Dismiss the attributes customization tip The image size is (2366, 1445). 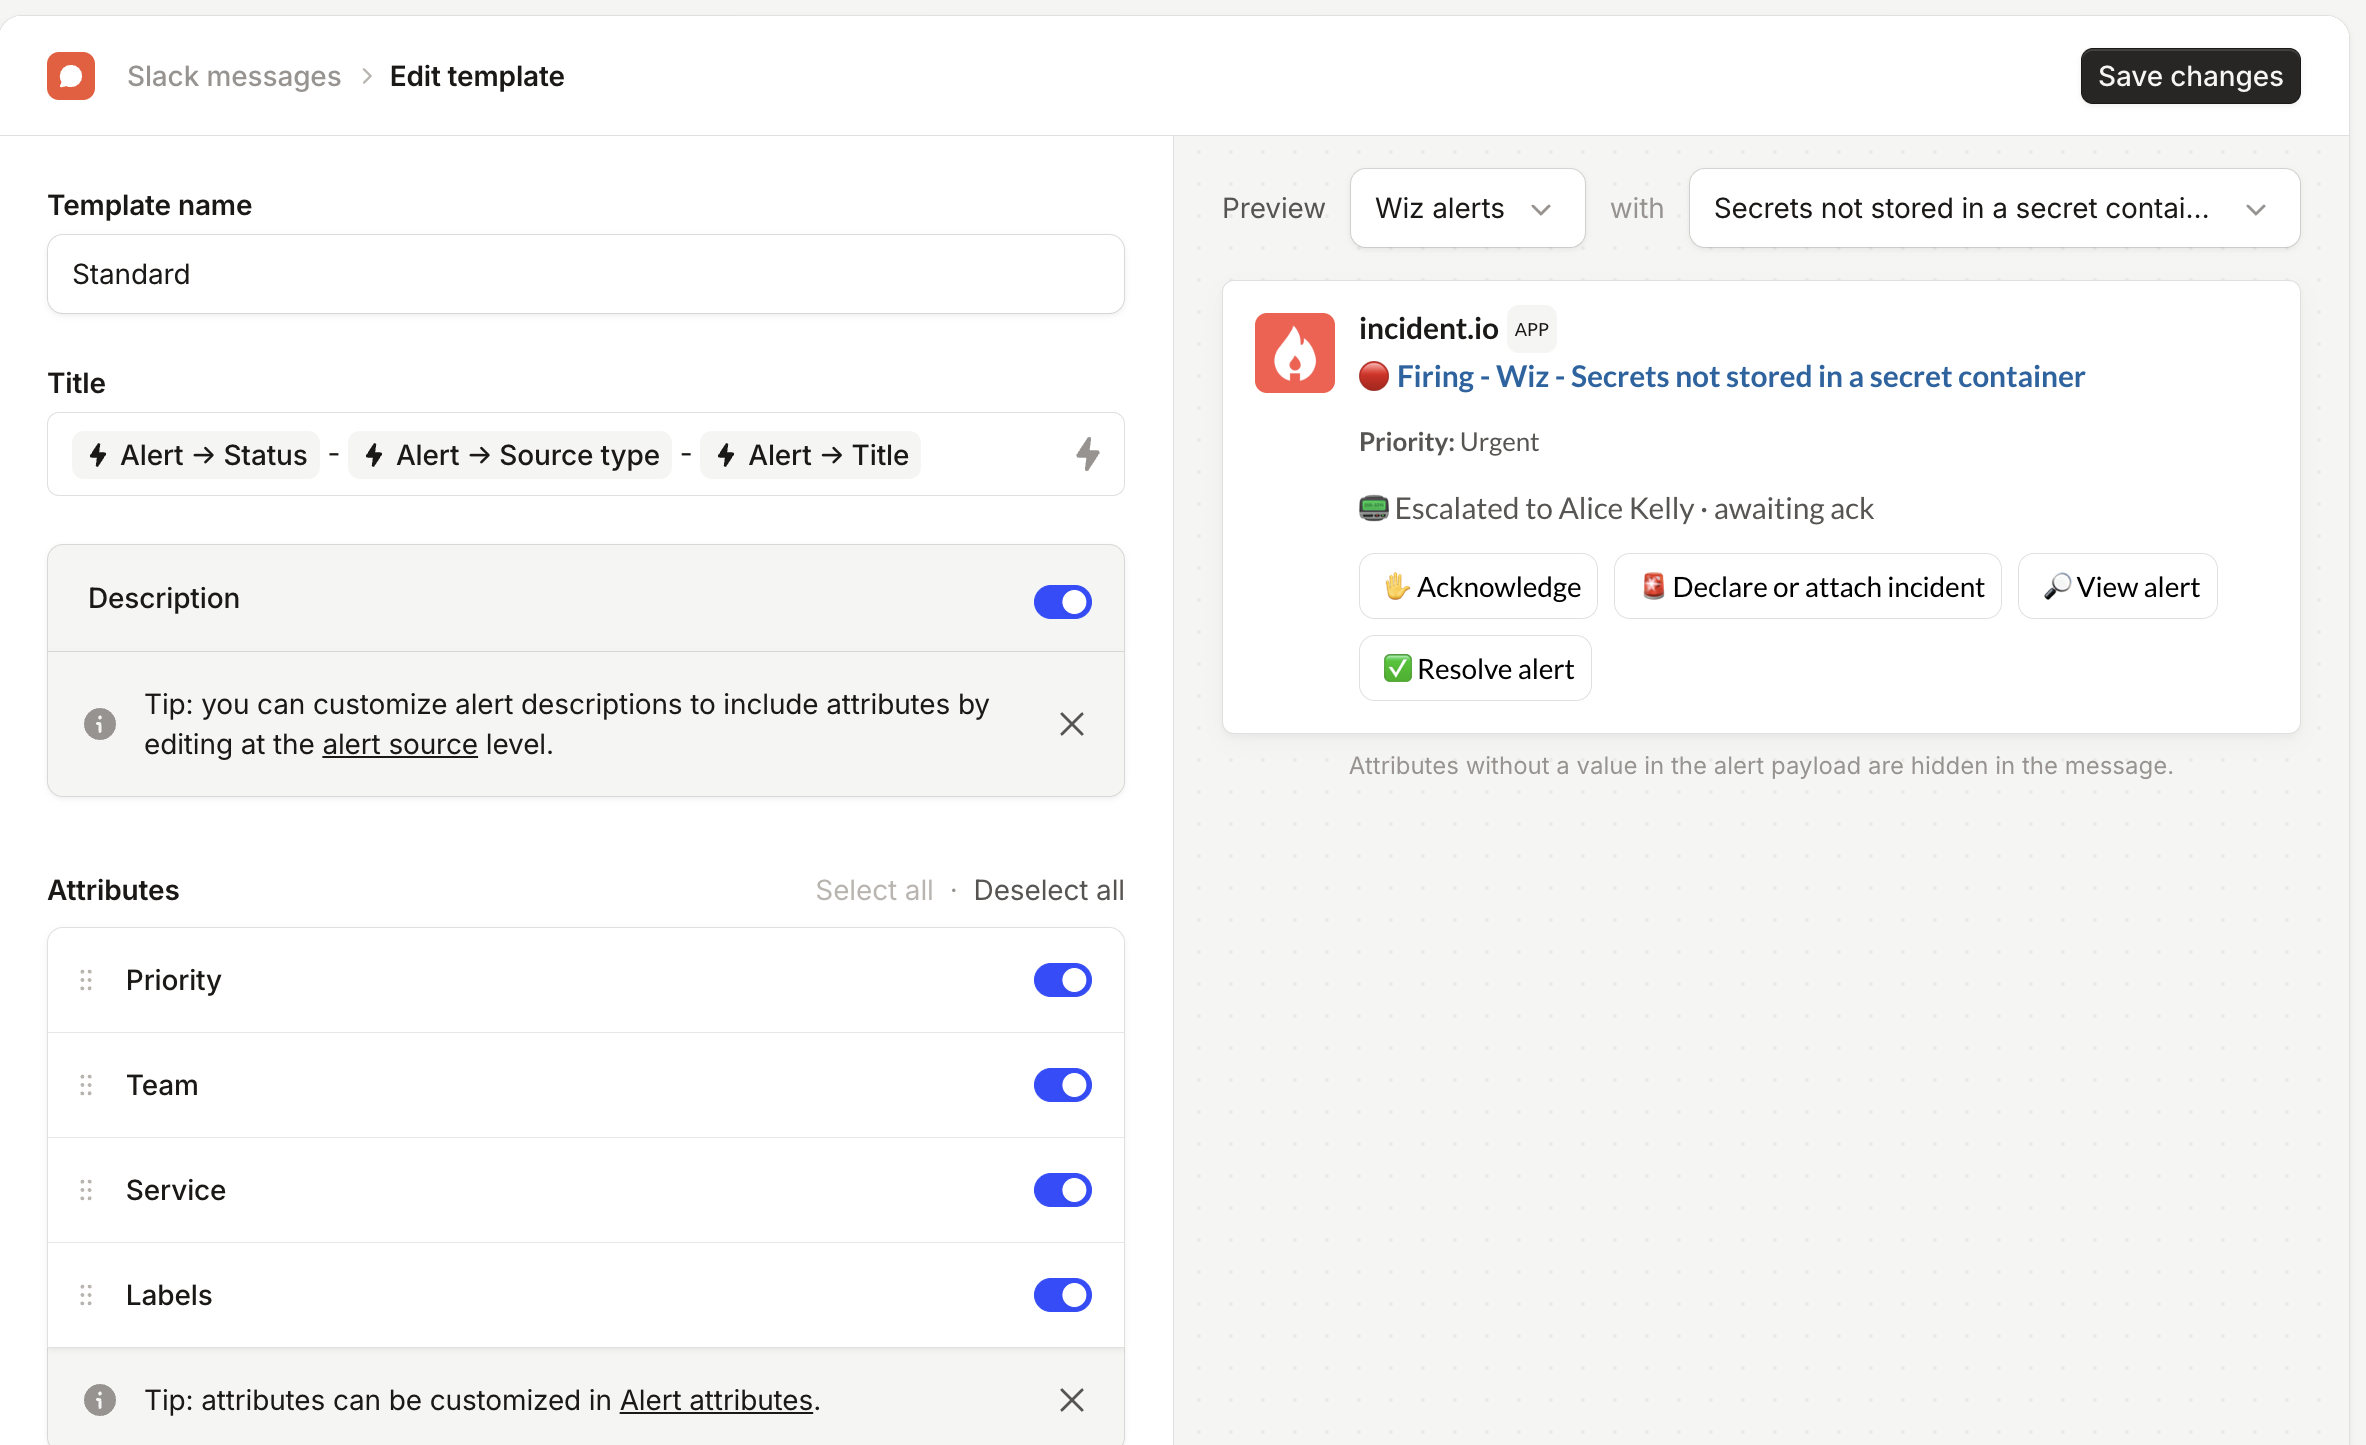click(1072, 1400)
